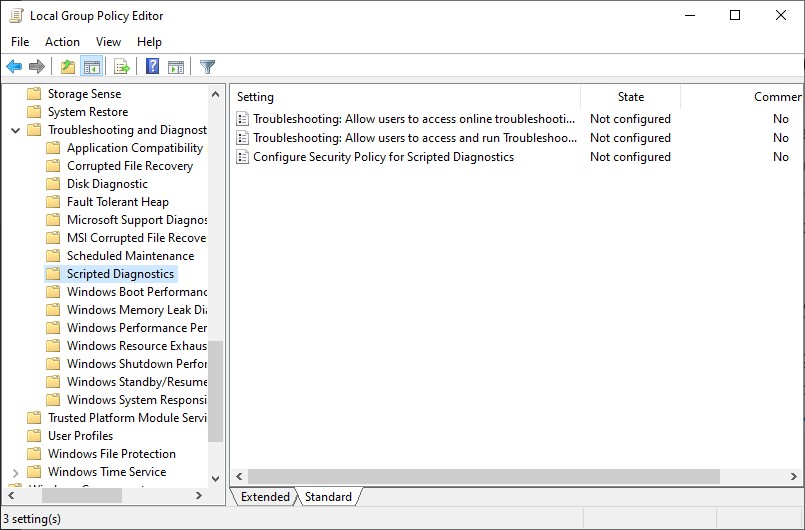Click folder icon beside Disk Diagnostic
Viewport: 805px width, 530px height.
[x=53, y=184]
